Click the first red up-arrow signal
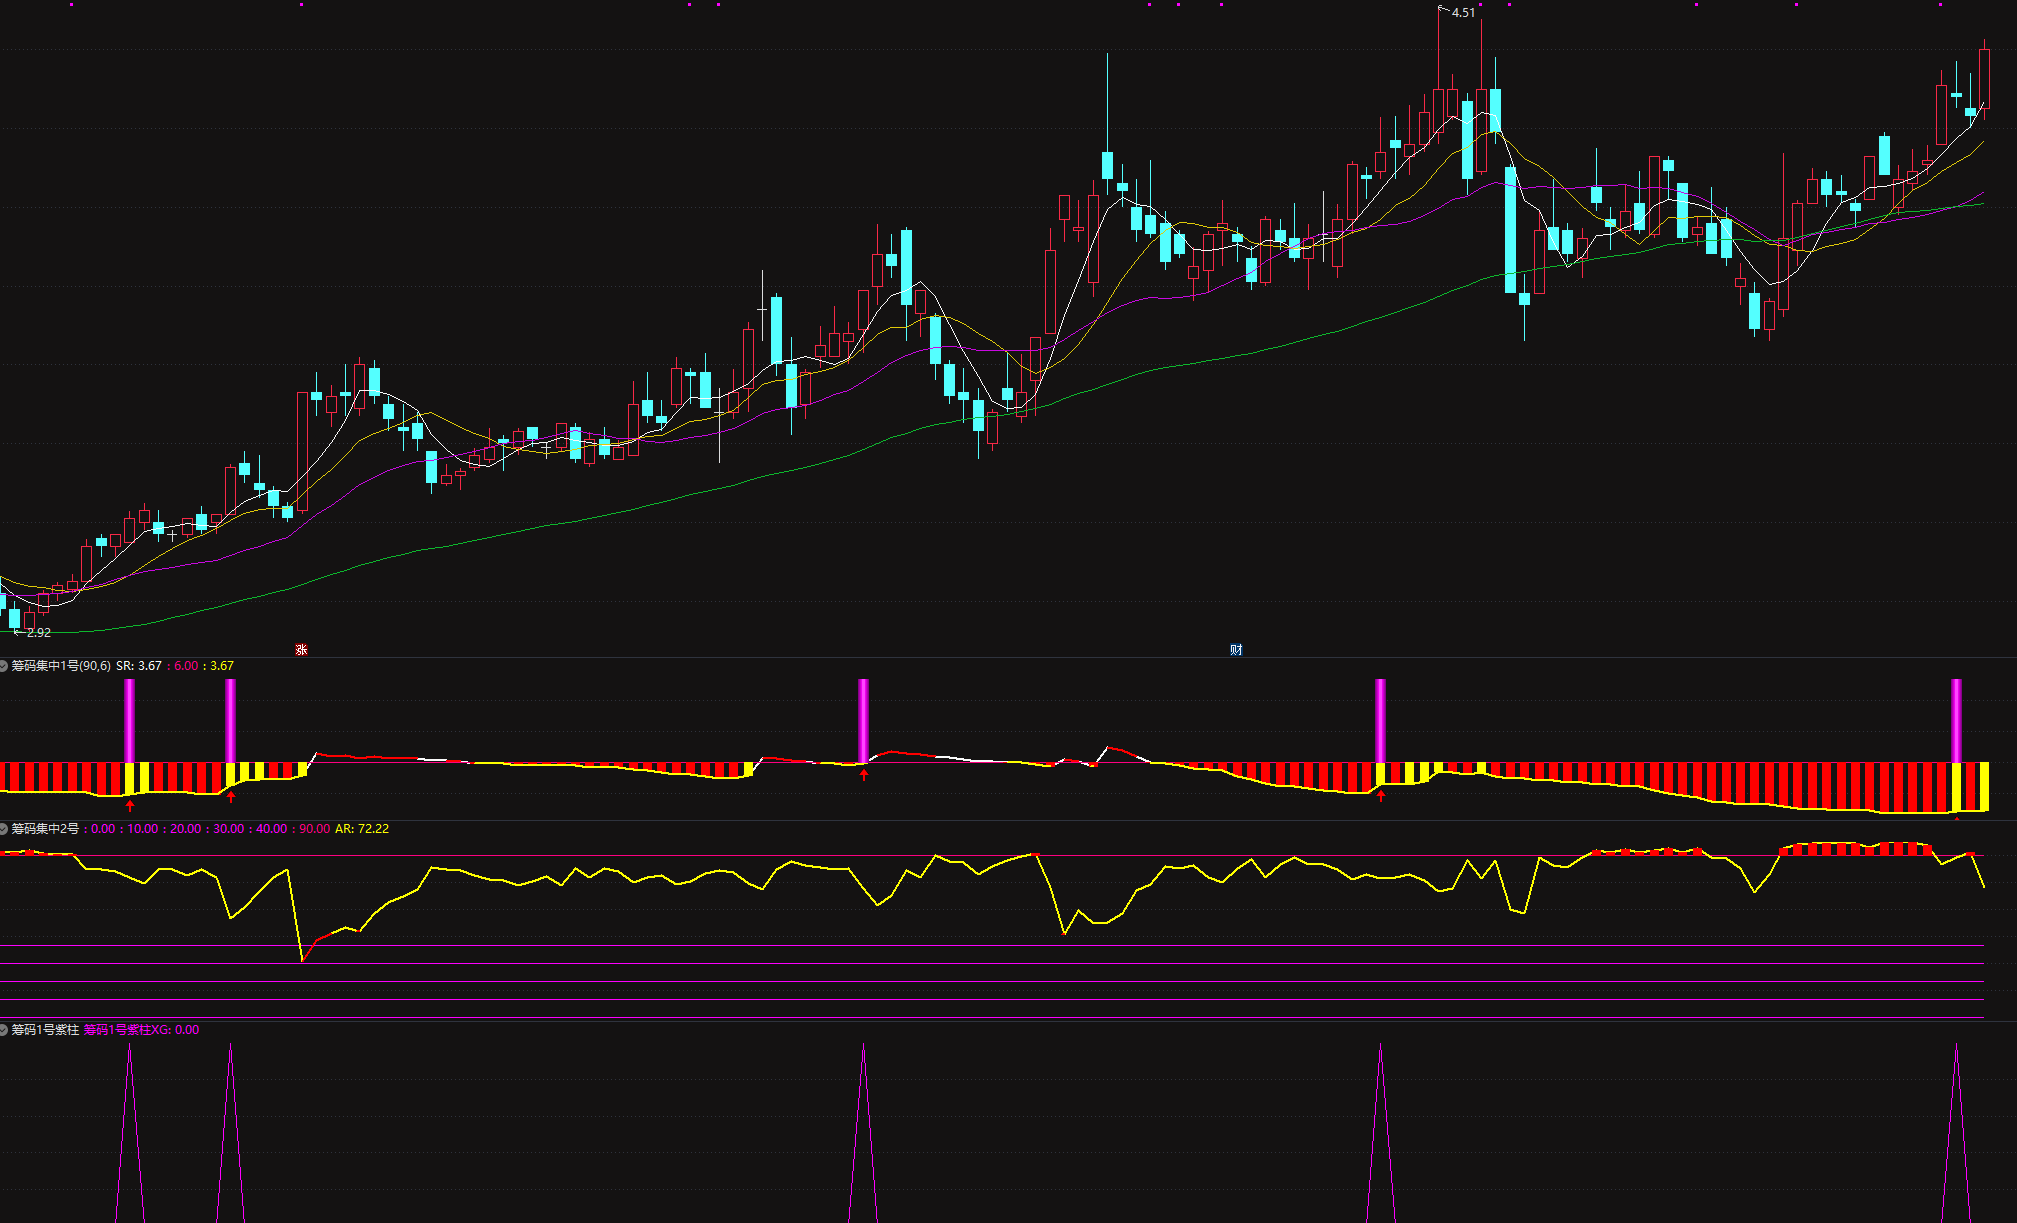Viewport: 2017px width, 1223px height. (130, 805)
